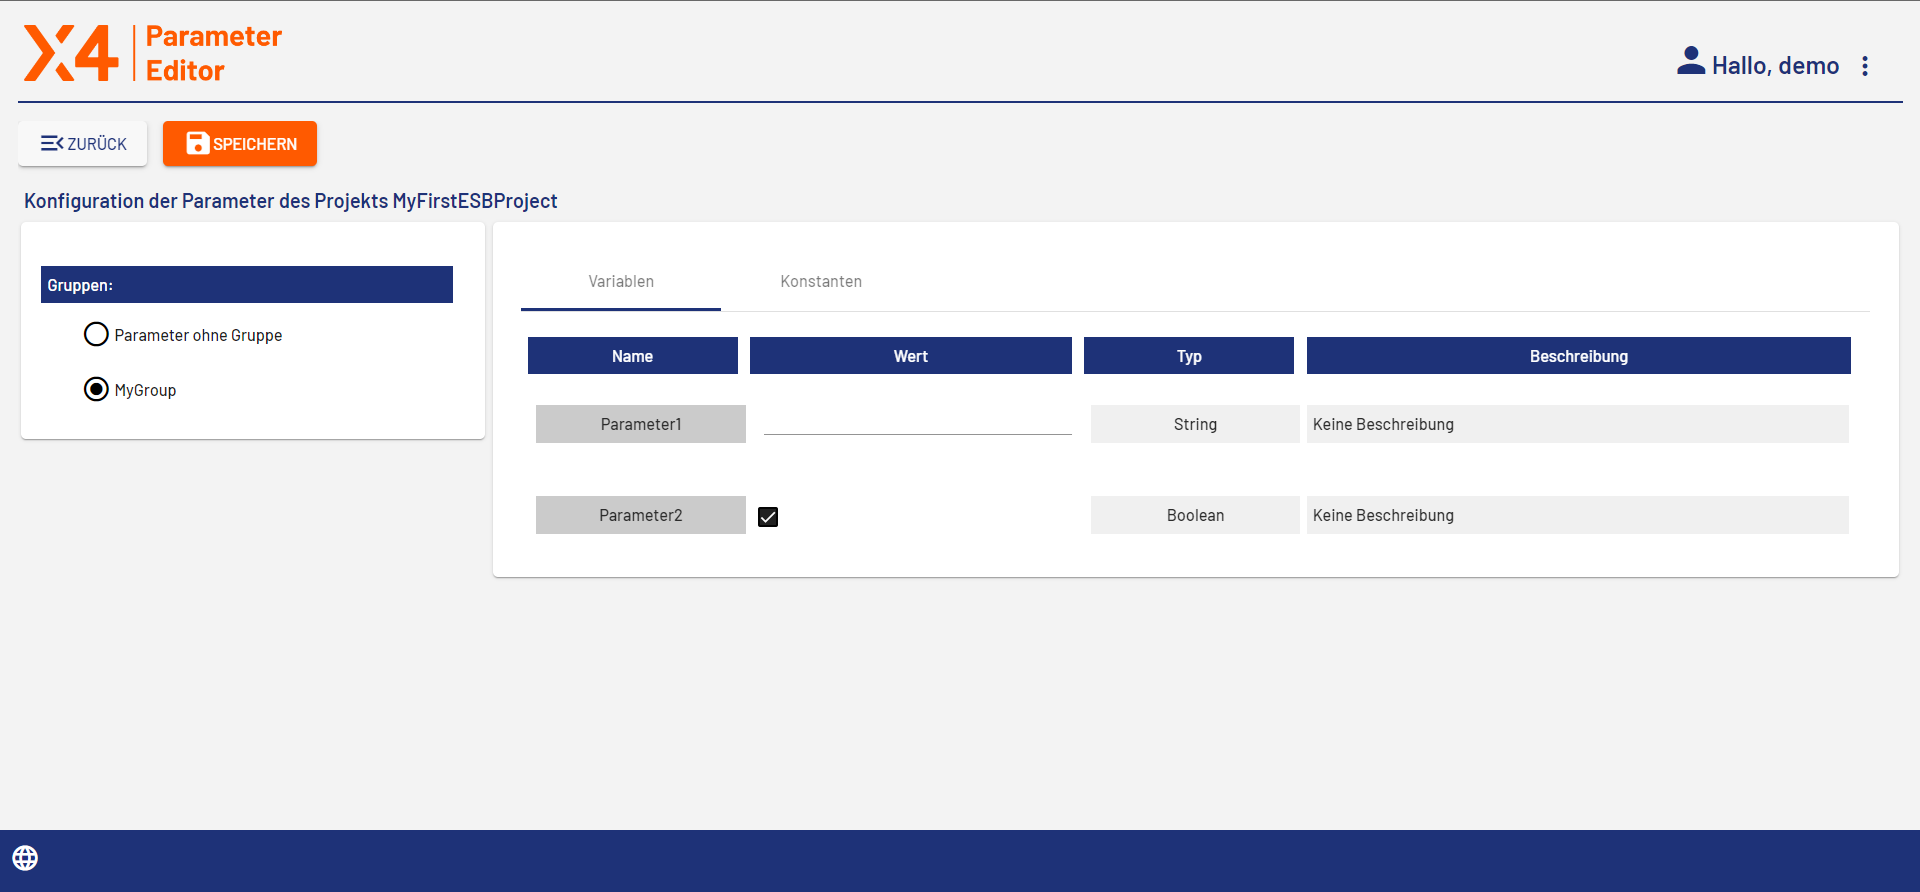The image size is (1920, 892).
Task: Click the Wert column header
Action: click(x=910, y=356)
